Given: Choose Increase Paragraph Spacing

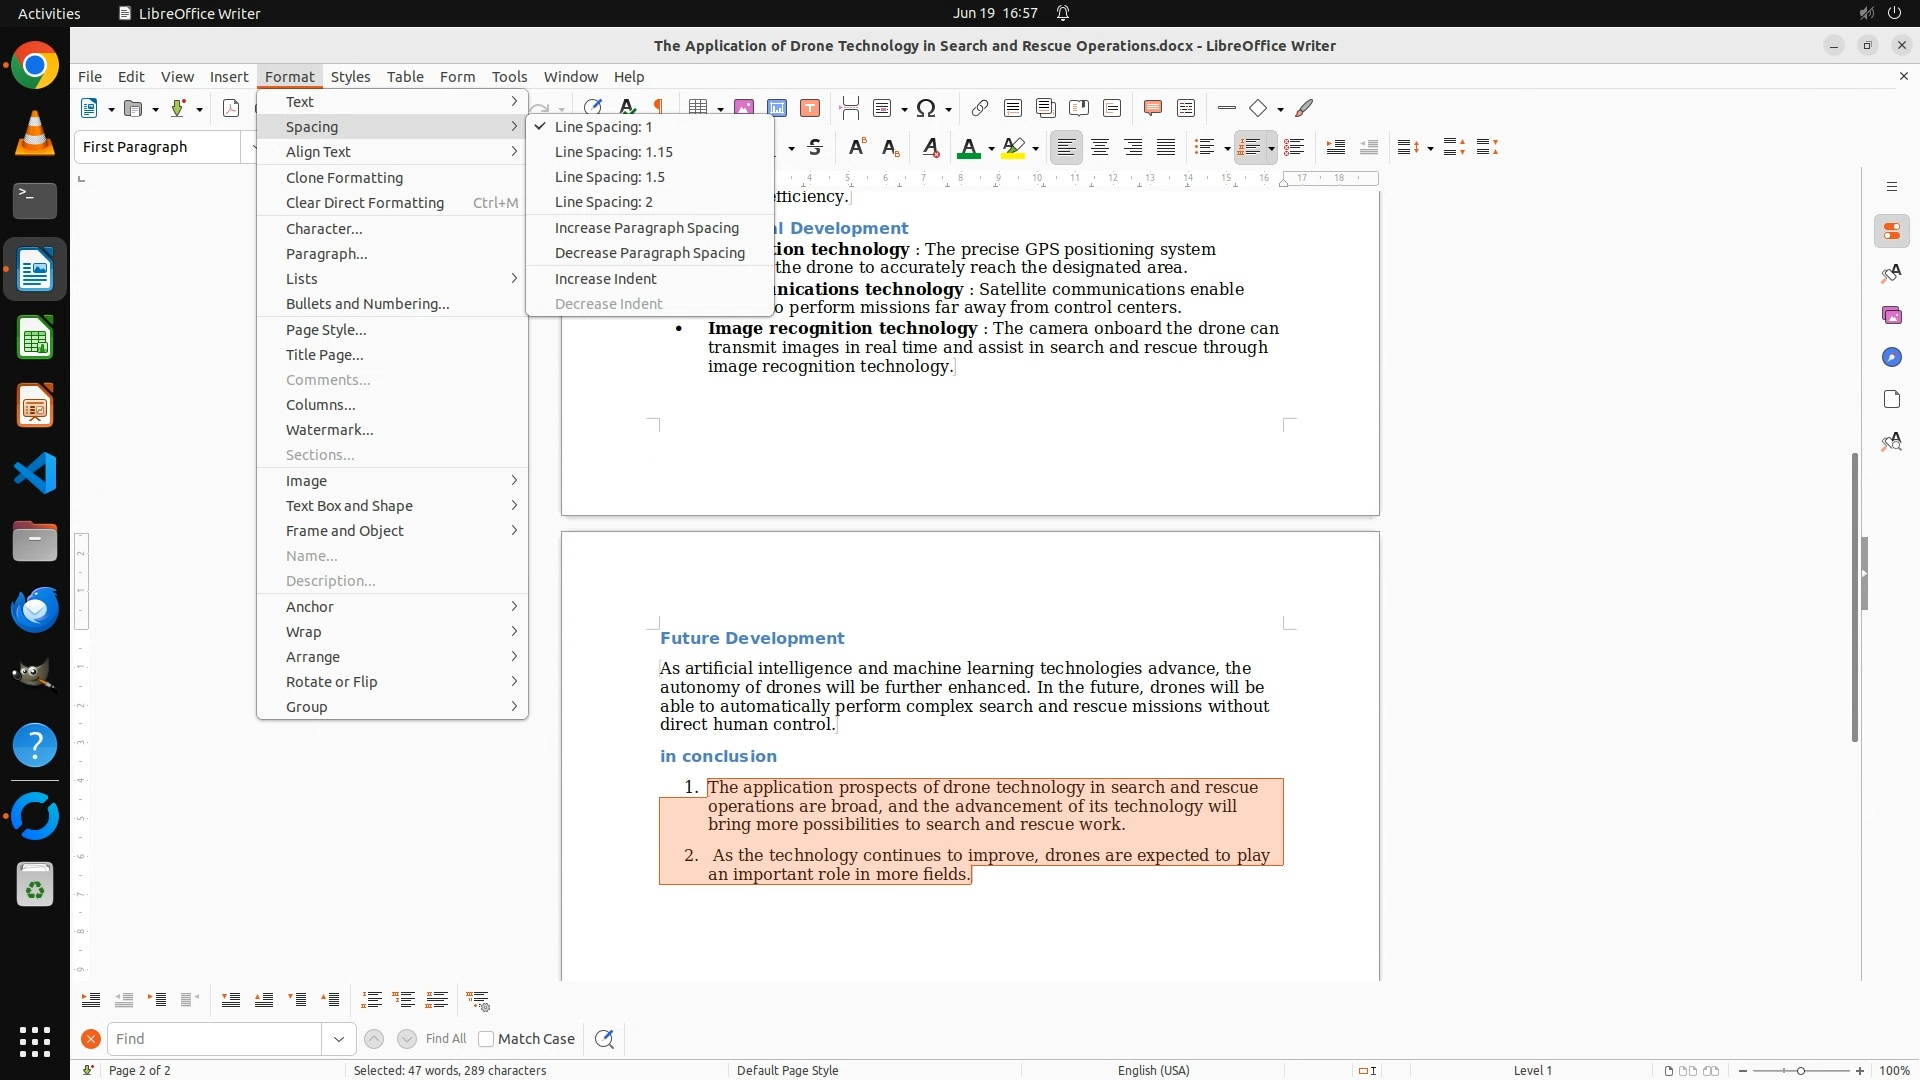Looking at the screenshot, I should [x=646, y=228].
